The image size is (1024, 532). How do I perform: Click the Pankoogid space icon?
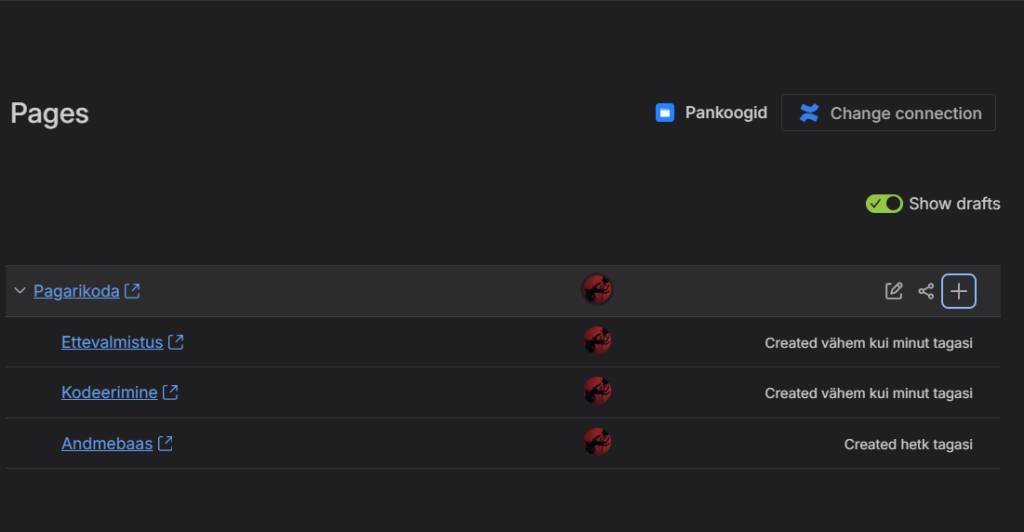coord(665,113)
